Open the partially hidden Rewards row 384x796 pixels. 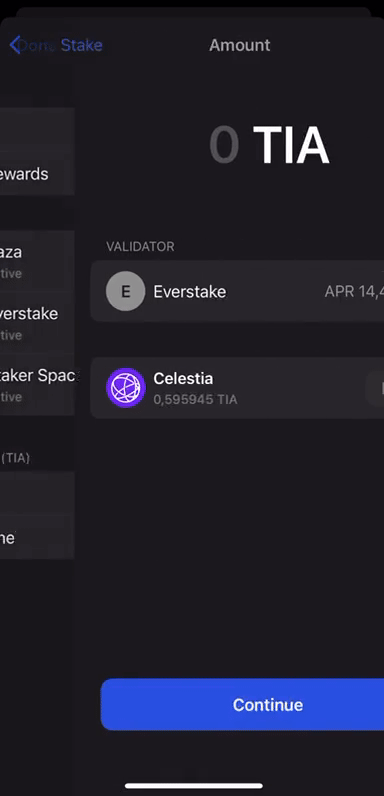pos(37,174)
